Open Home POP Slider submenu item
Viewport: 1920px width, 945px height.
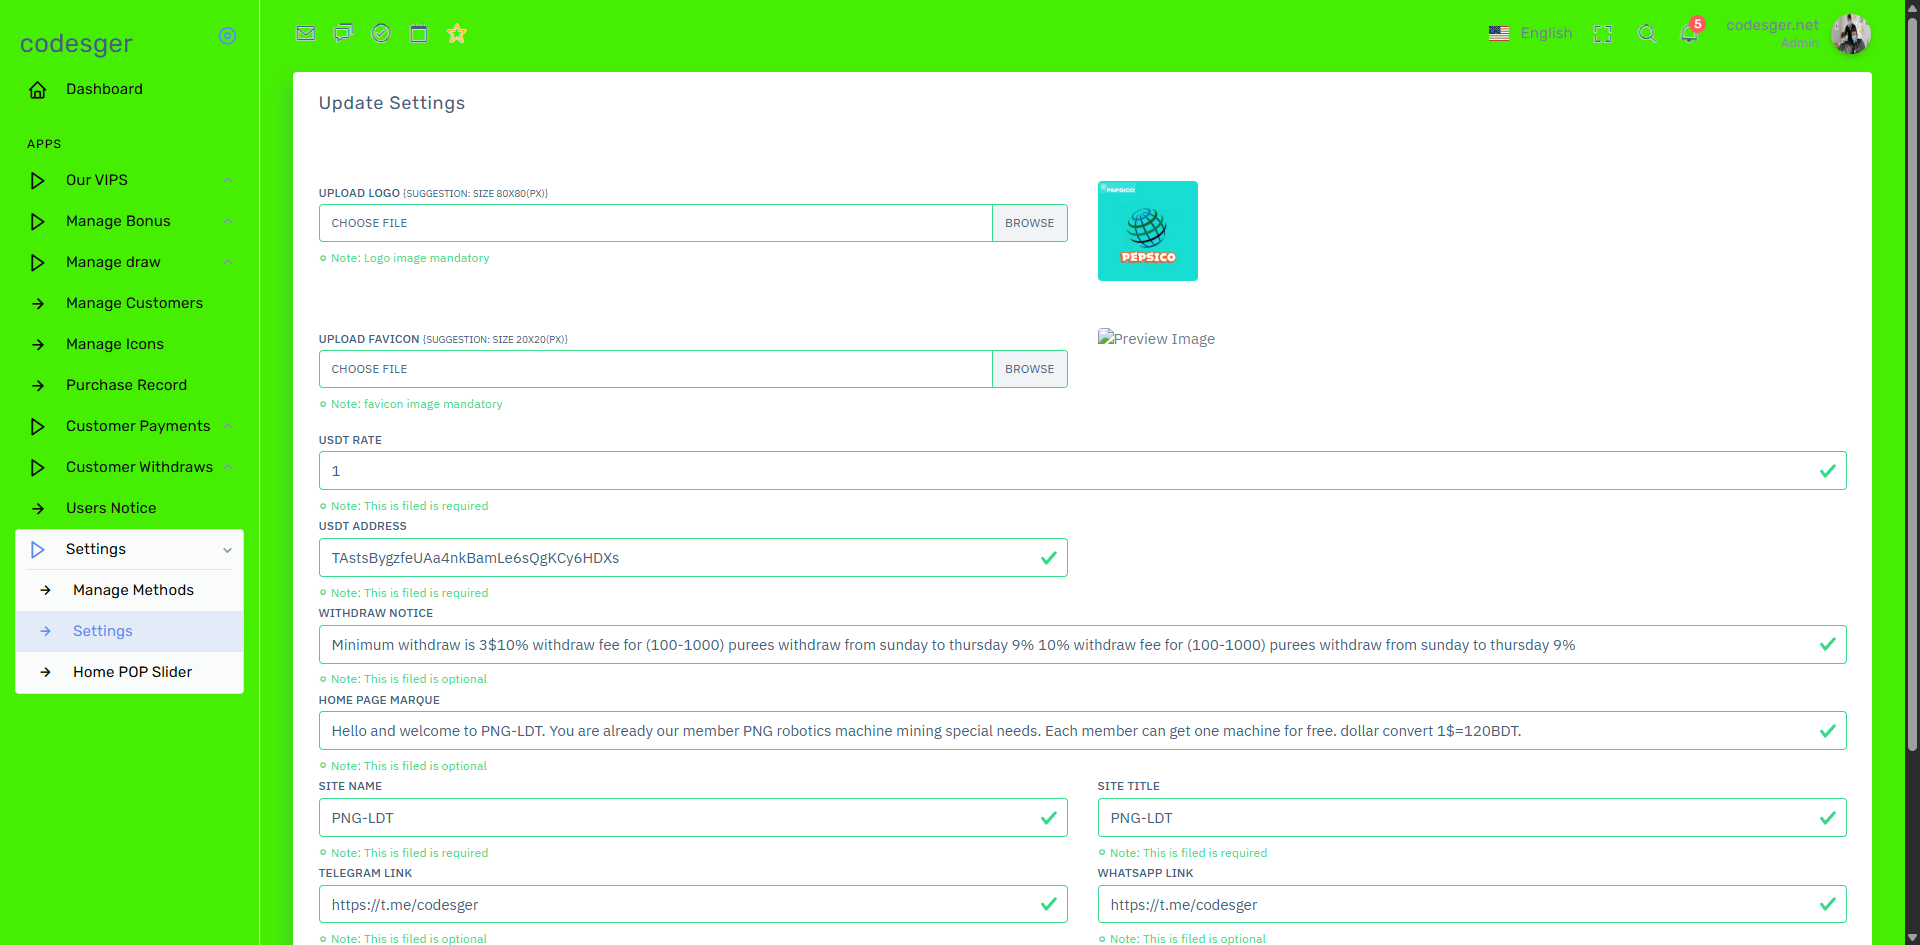pos(130,672)
